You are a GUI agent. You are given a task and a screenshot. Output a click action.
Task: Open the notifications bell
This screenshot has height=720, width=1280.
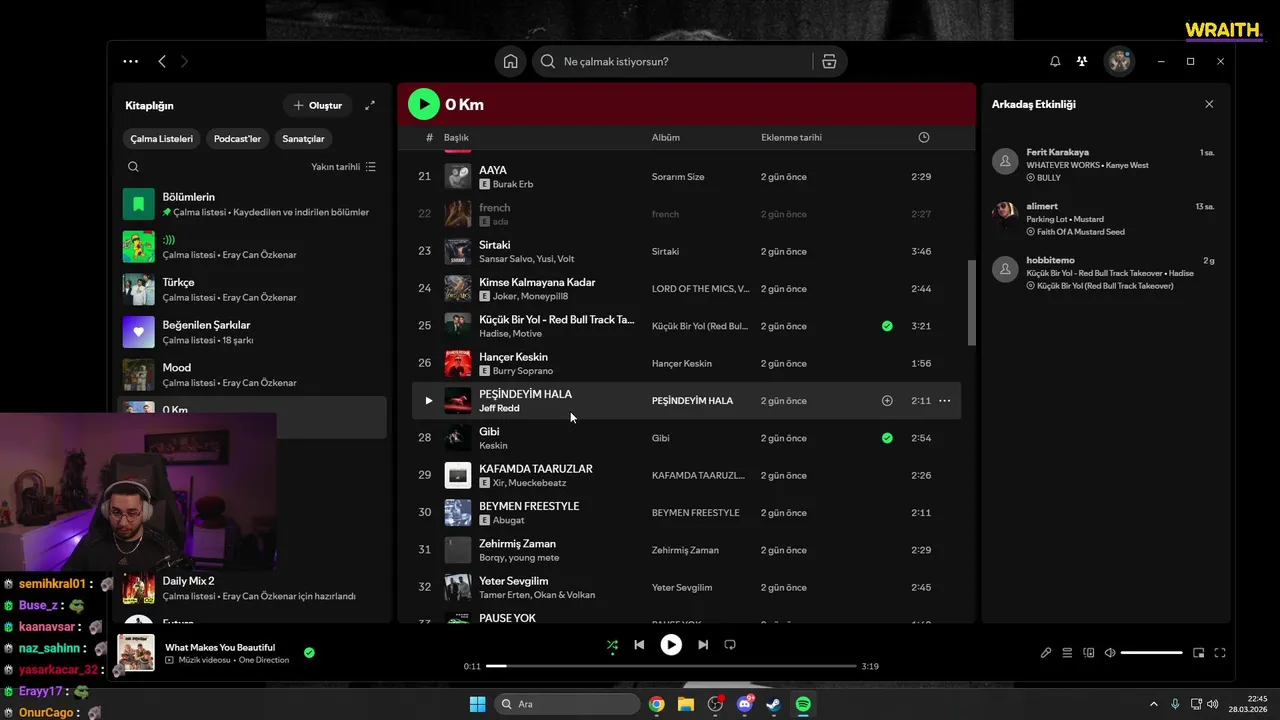point(1055,61)
